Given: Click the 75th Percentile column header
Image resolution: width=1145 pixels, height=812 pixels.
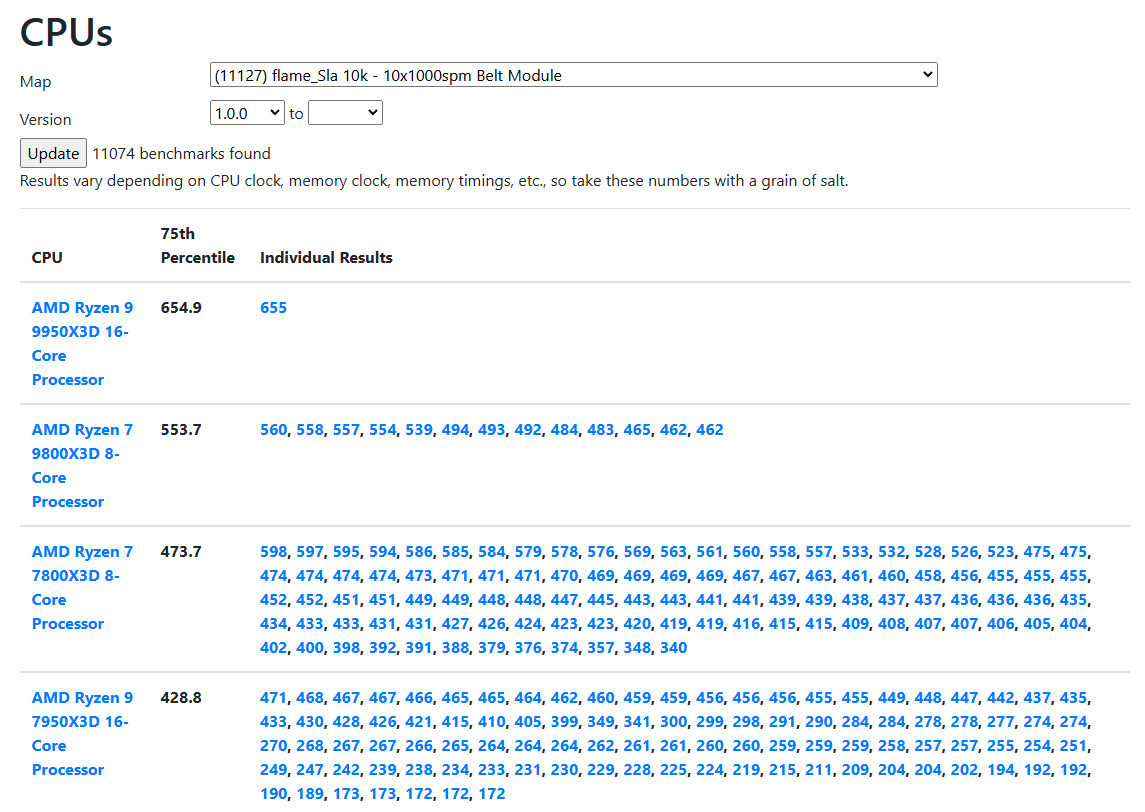Looking at the screenshot, I should click(198, 245).
